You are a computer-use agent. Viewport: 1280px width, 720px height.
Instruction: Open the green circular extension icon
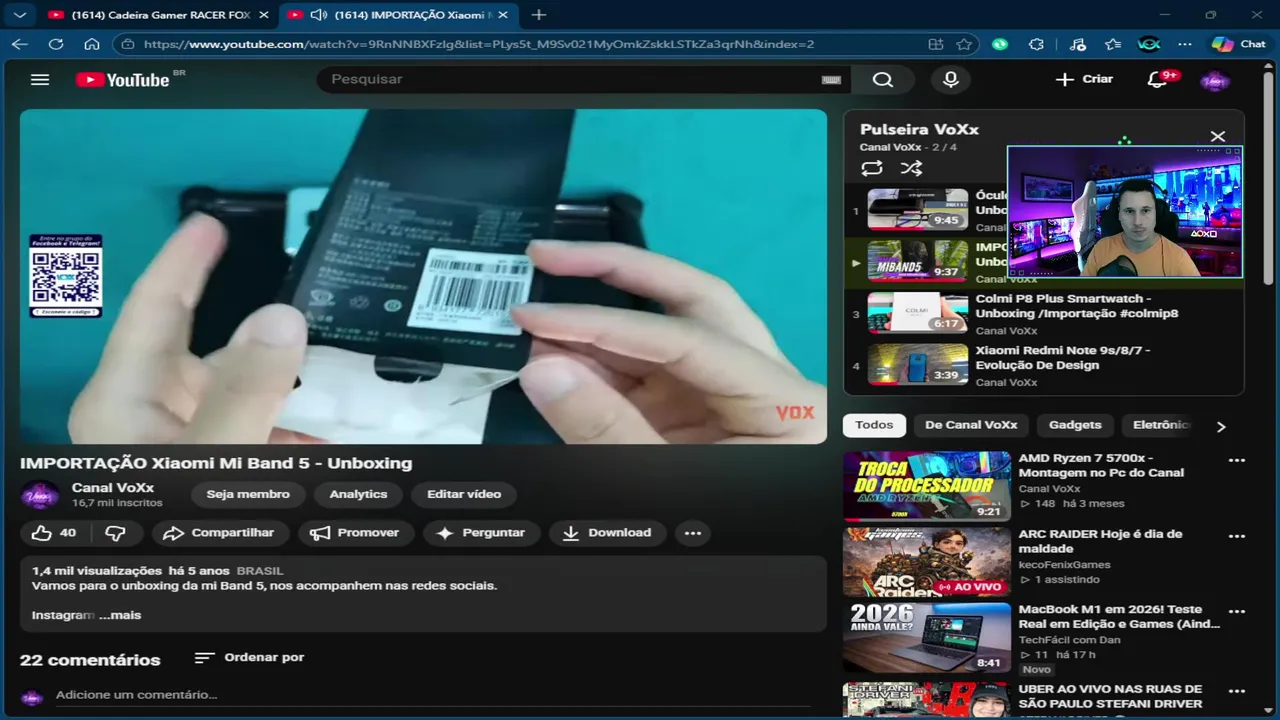(x=1000, y=44)
